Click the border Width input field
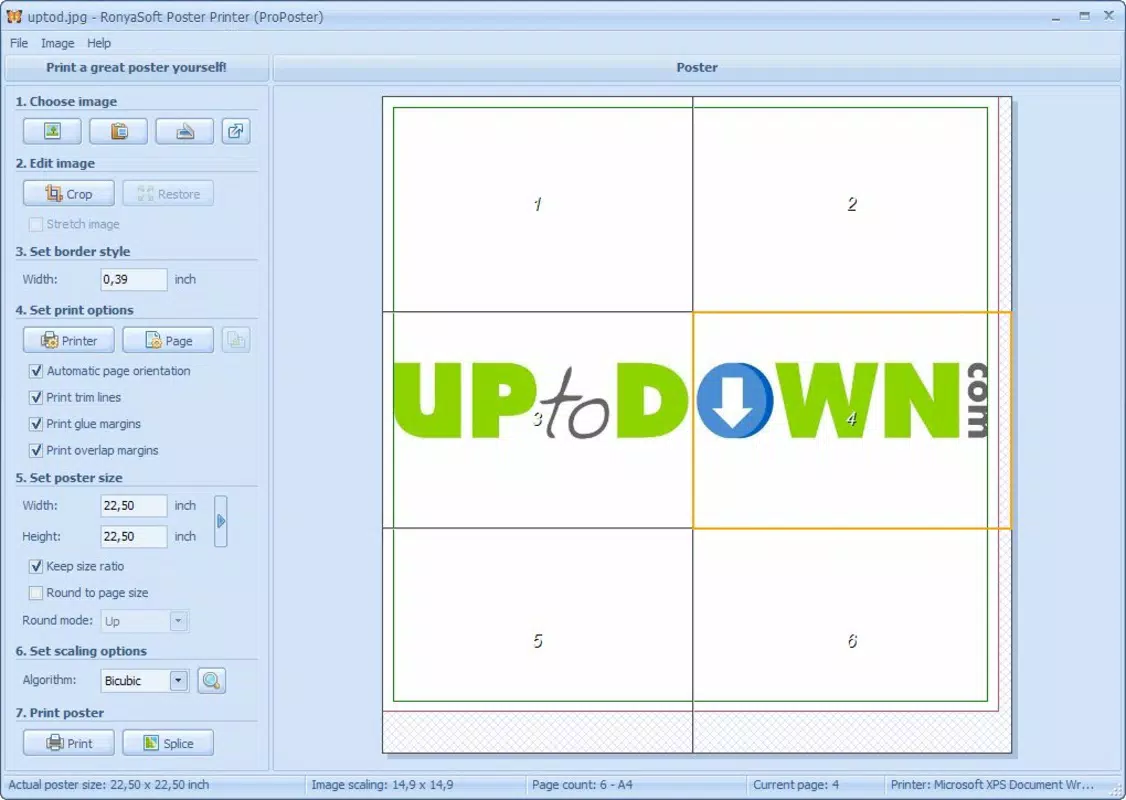The image size is (1126, 800). click(x=134, y=279)
